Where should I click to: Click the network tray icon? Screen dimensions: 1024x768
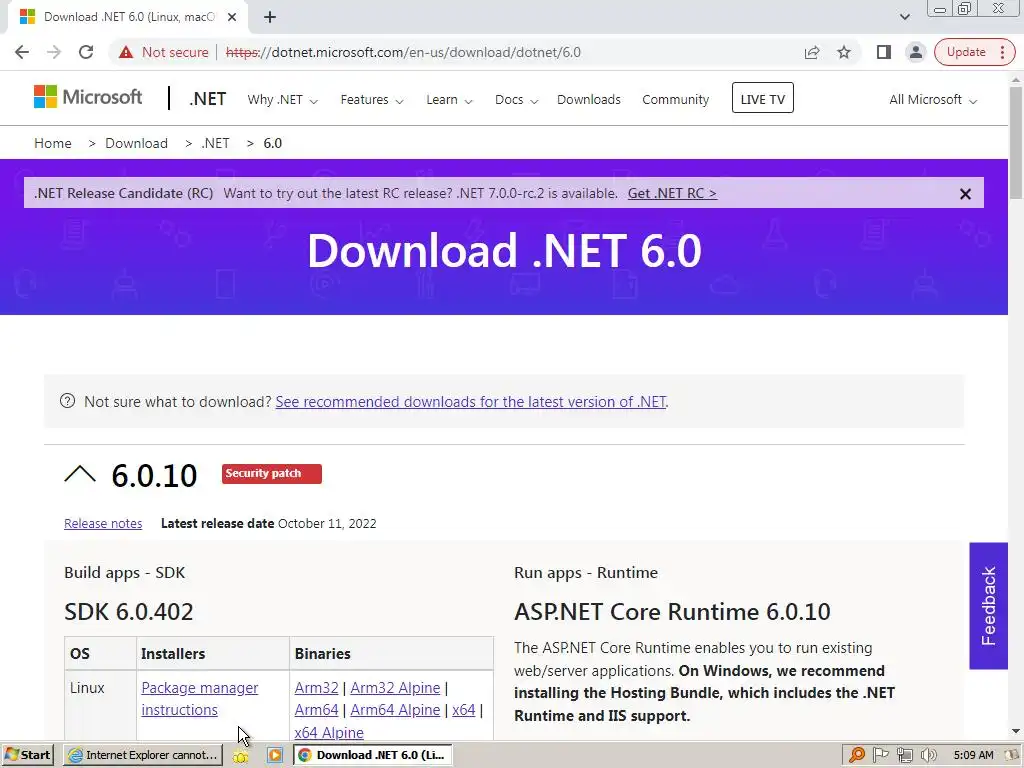tap(904, 755)
